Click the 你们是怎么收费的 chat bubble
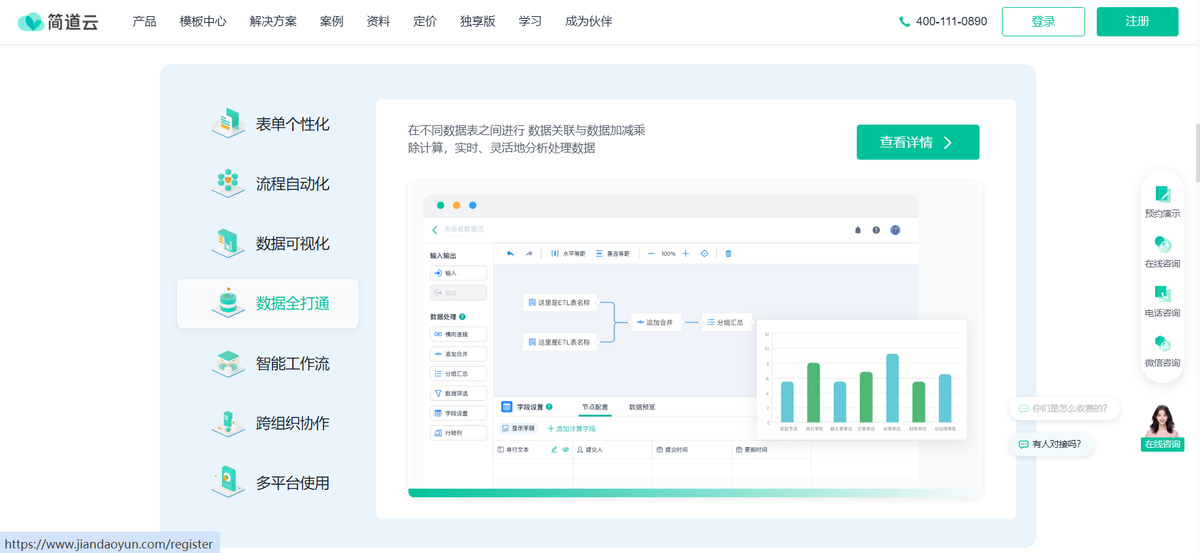Image resolution: width=1200 pixels, height=553 pixels. pyautogui.click(x=1065, y=408)
